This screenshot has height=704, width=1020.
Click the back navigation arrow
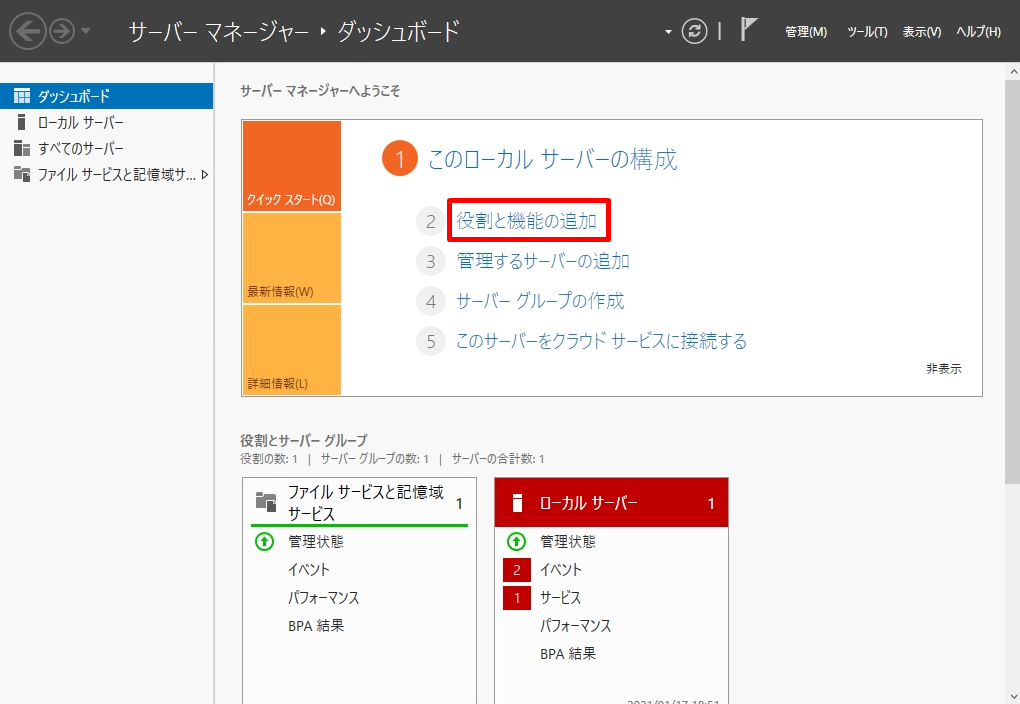click(x=27, y=31)
